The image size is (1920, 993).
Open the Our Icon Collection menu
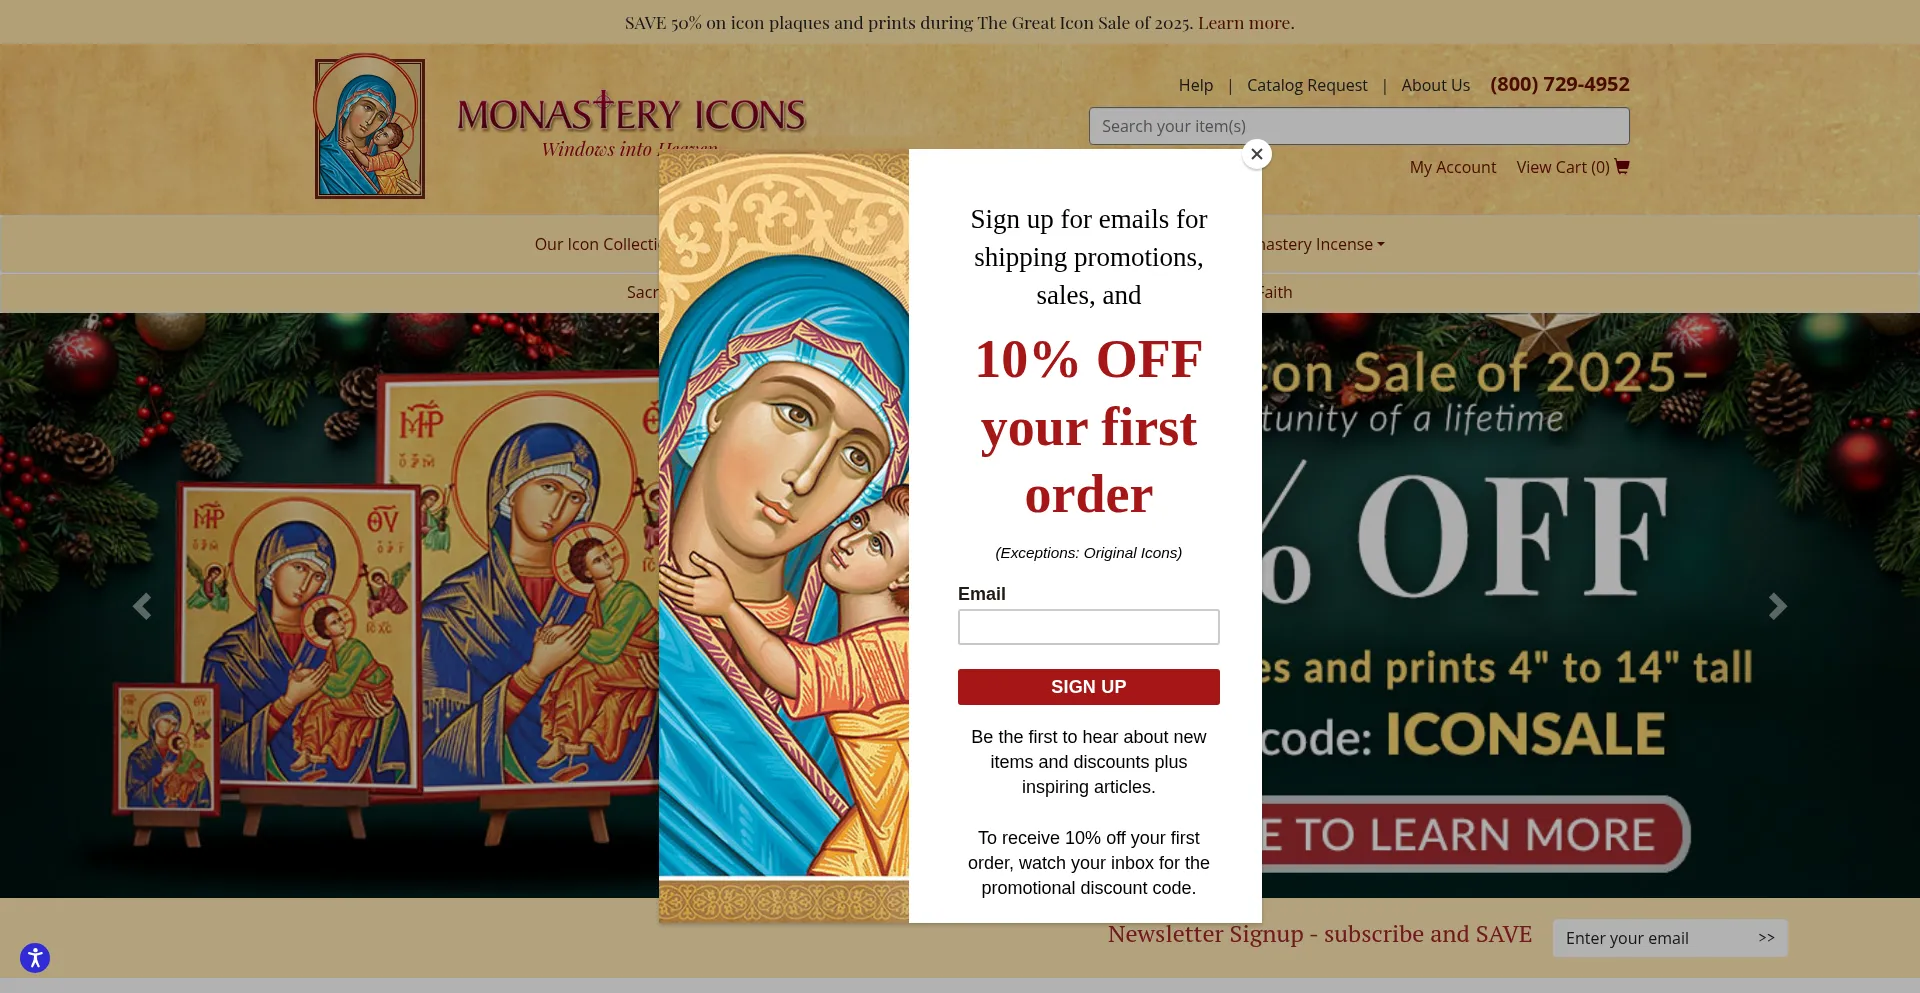[596, 244]
